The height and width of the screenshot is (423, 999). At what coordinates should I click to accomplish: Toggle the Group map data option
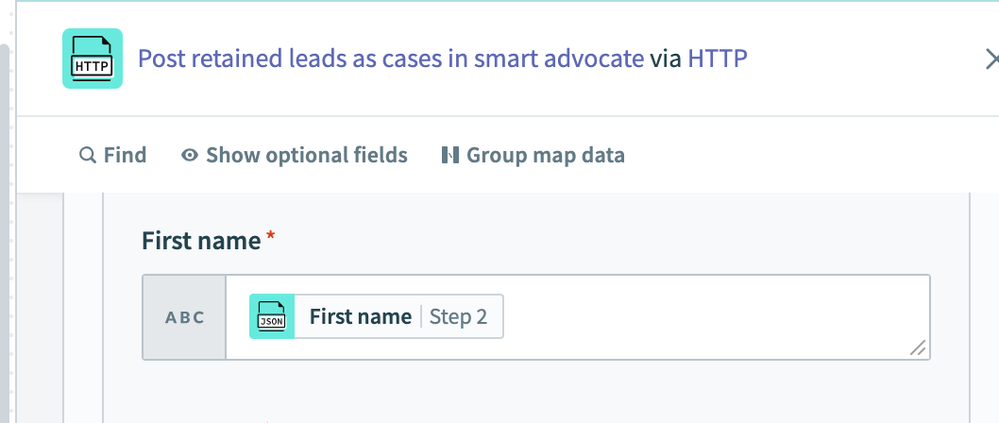(x=533, y=155)
